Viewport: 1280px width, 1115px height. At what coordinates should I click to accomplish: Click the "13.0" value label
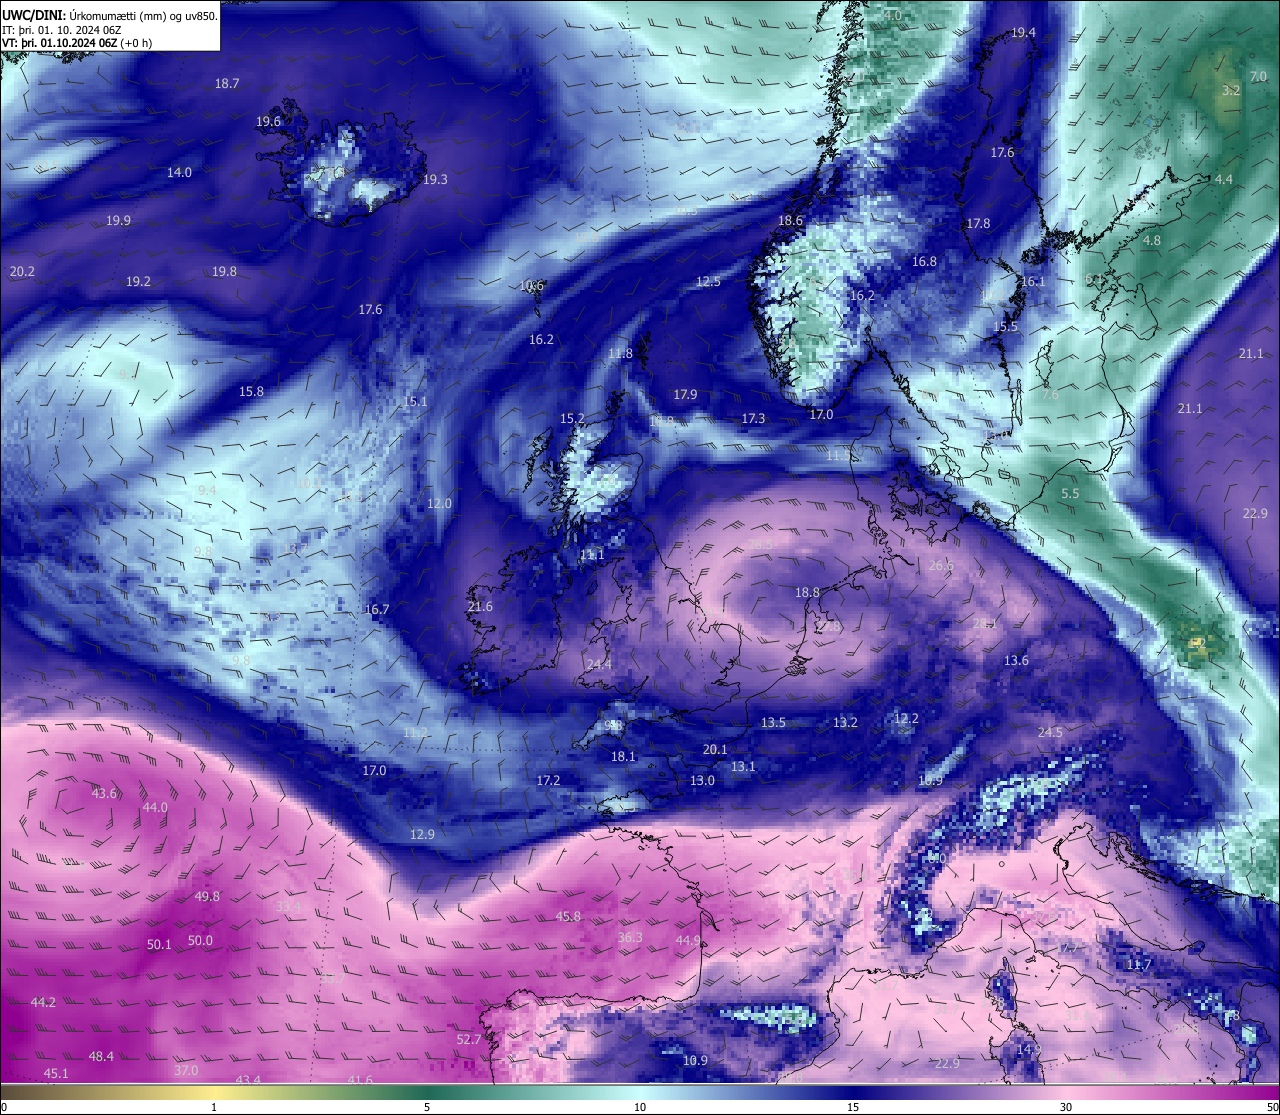702,781
